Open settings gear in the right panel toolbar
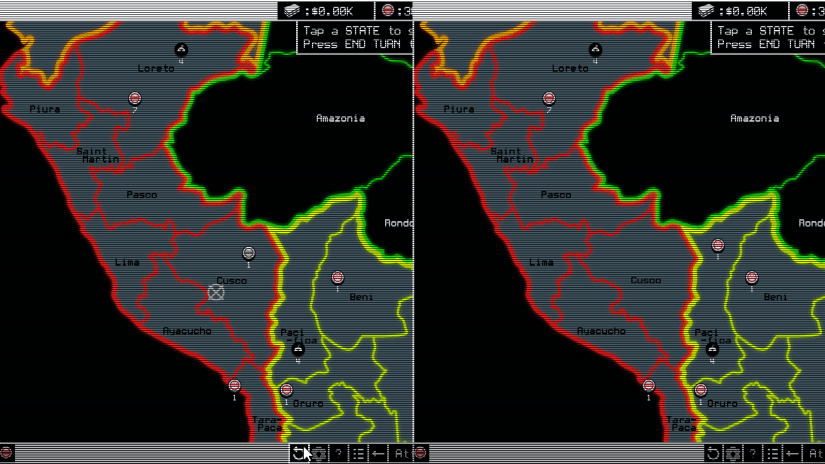The width and height of the screenshot is (825, 464). click(x=733, y=453)
